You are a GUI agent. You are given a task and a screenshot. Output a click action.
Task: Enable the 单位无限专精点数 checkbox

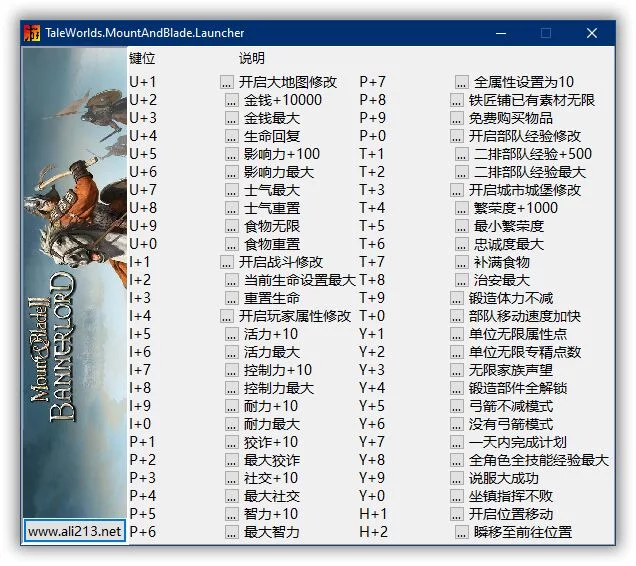pos(457,352)
